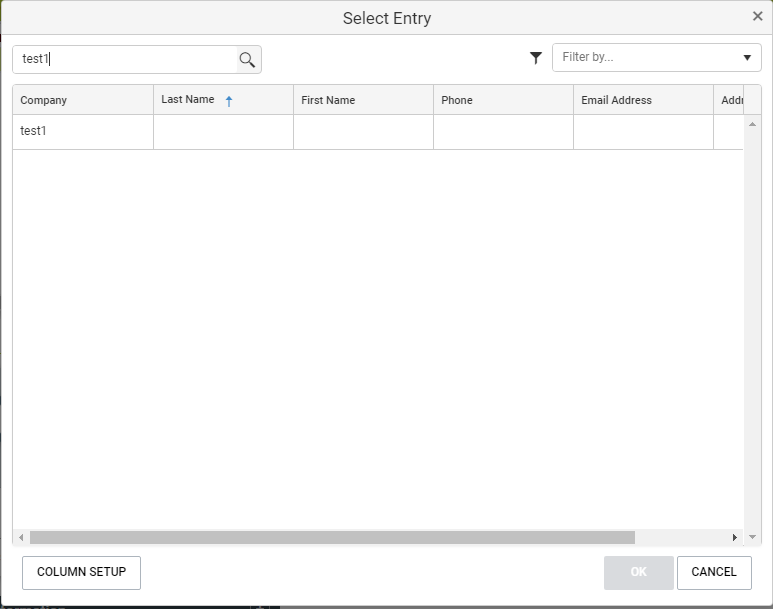773x609 pixels.
Task: Click the vertical scrollbar down arrow
Action: (x=753, y=537)
